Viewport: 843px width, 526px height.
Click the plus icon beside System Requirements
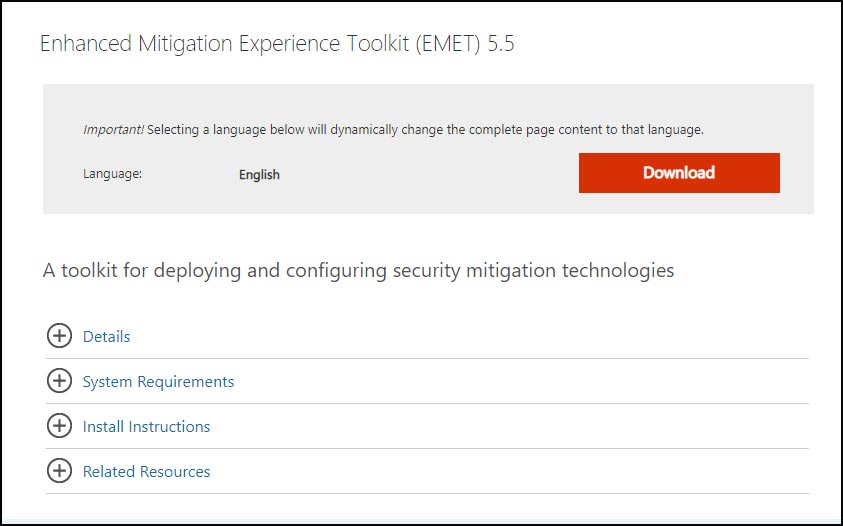coord(59,381)
